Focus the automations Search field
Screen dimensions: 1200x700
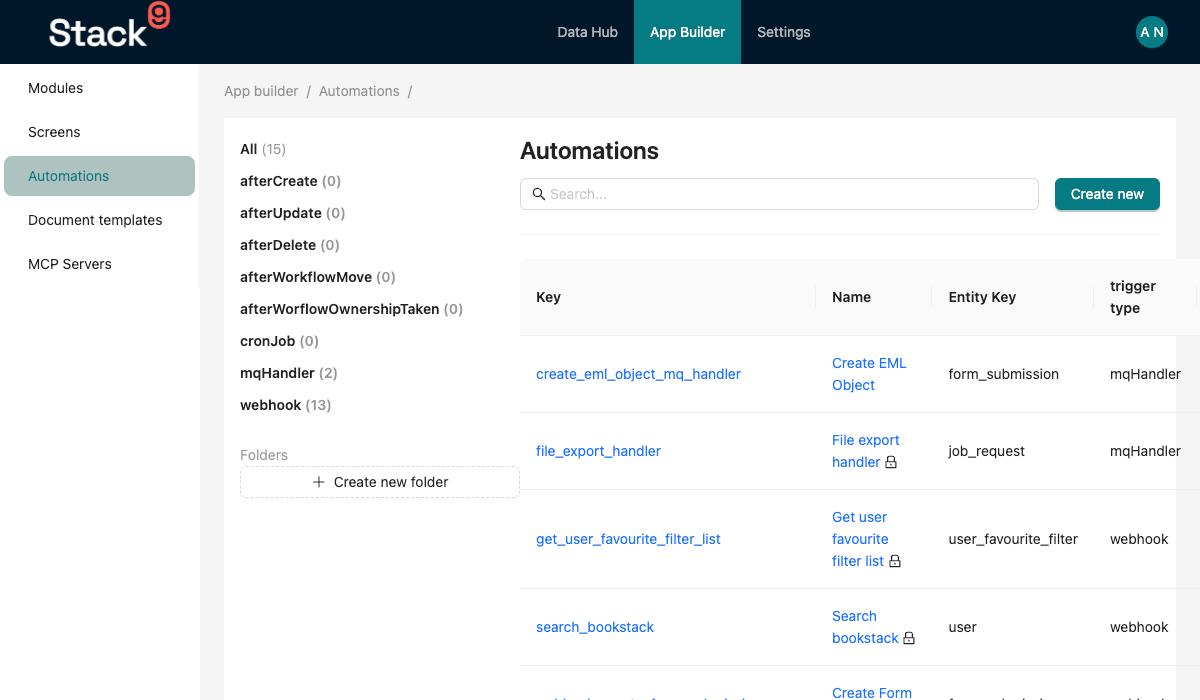pos(779,194)
